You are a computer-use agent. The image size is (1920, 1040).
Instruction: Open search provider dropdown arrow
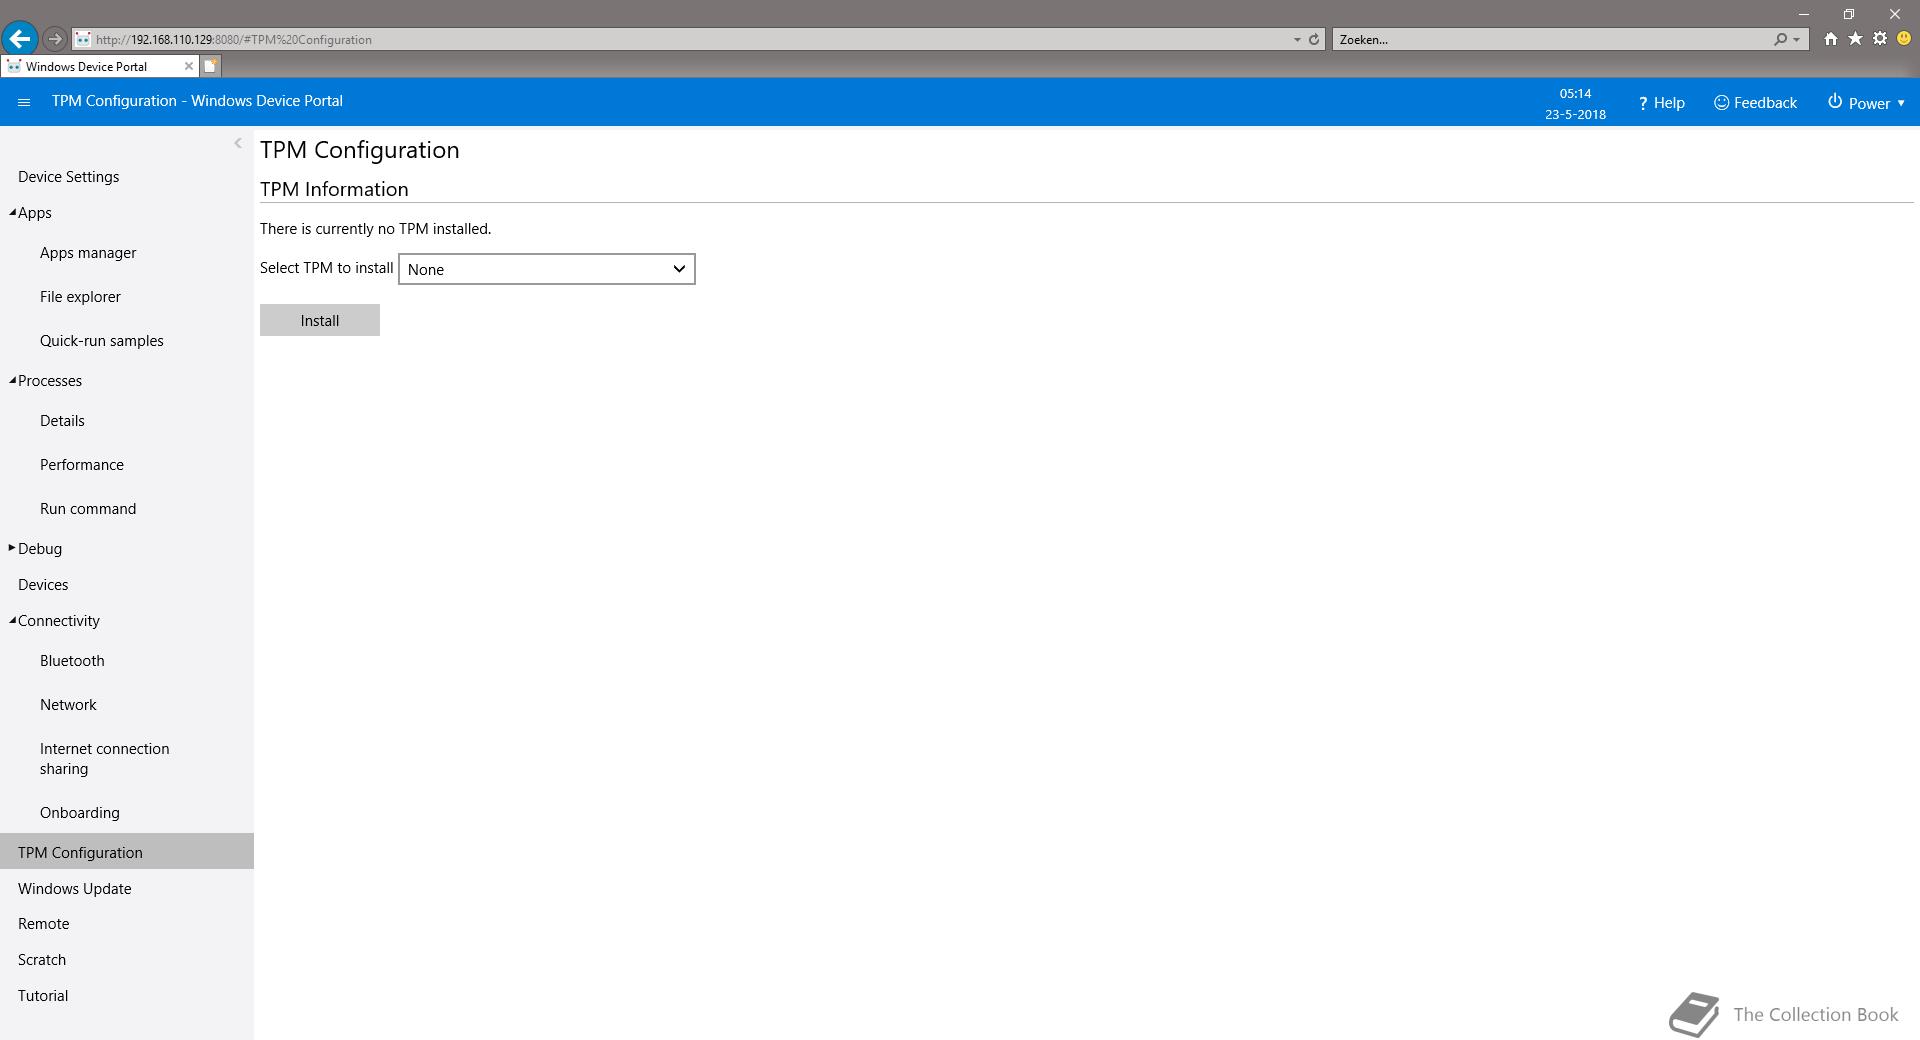(1797, 40)
